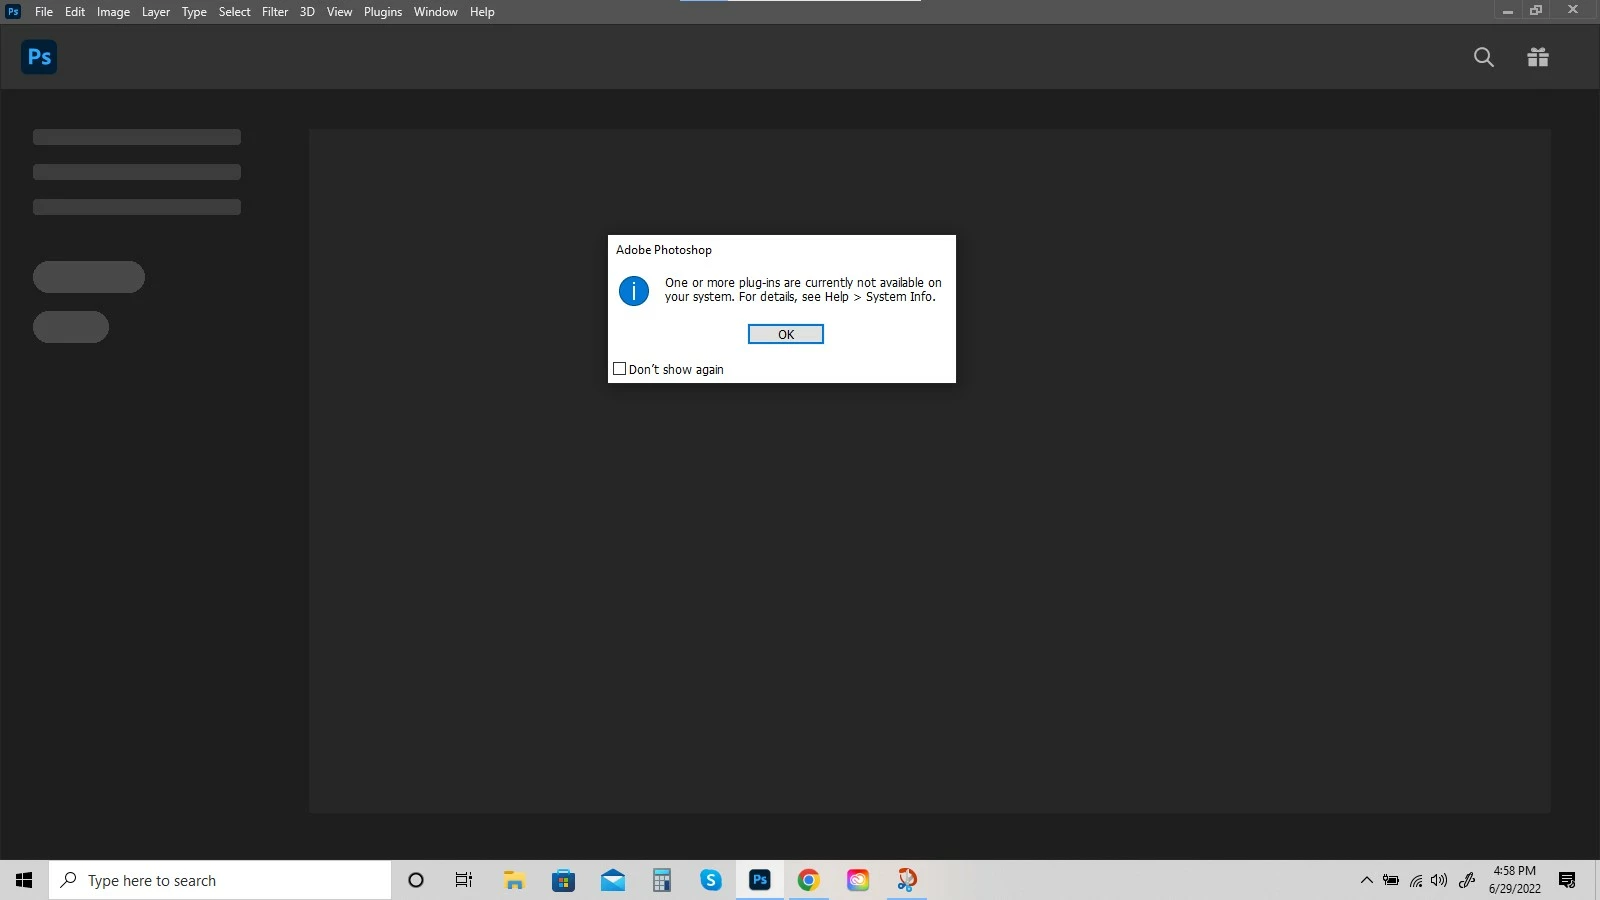This screenshot has width=1600, height=900.
Task: Click the volume speaker tray icon
Action: click(1439, 880)
